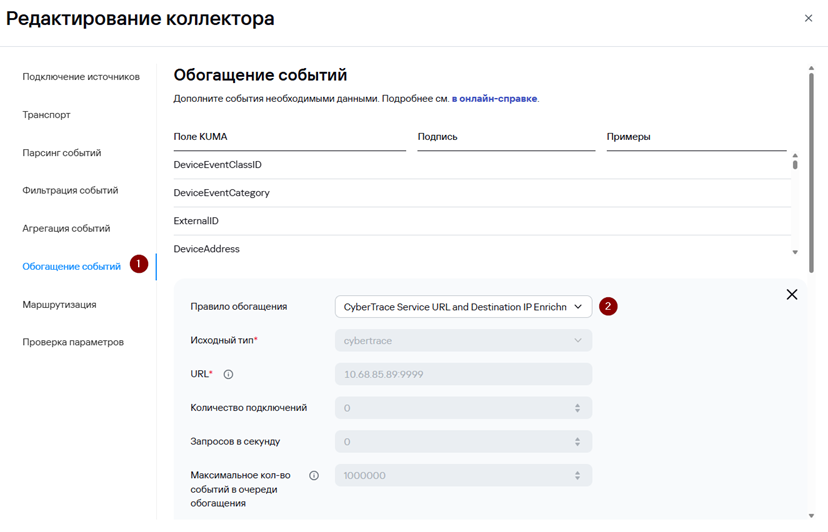
Task: Go to the Подключение источников step
Action: [81, 77]
